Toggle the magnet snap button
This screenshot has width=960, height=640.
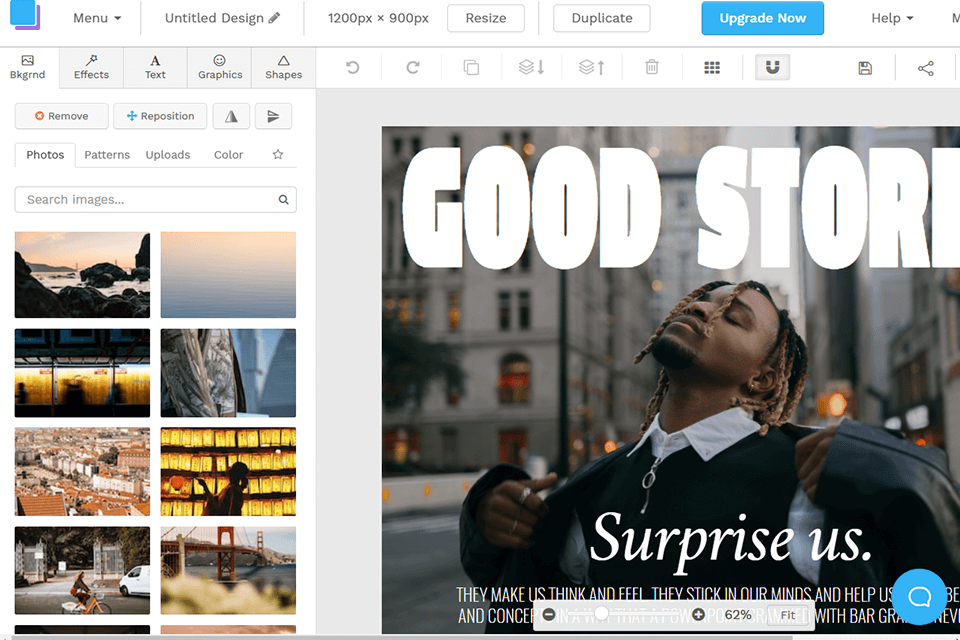(x=772, y=67)
